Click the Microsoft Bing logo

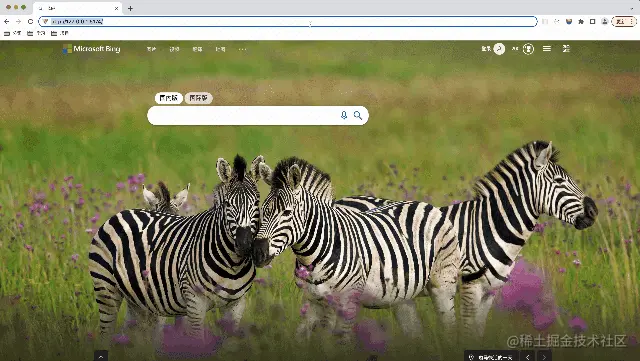point(92,49)
